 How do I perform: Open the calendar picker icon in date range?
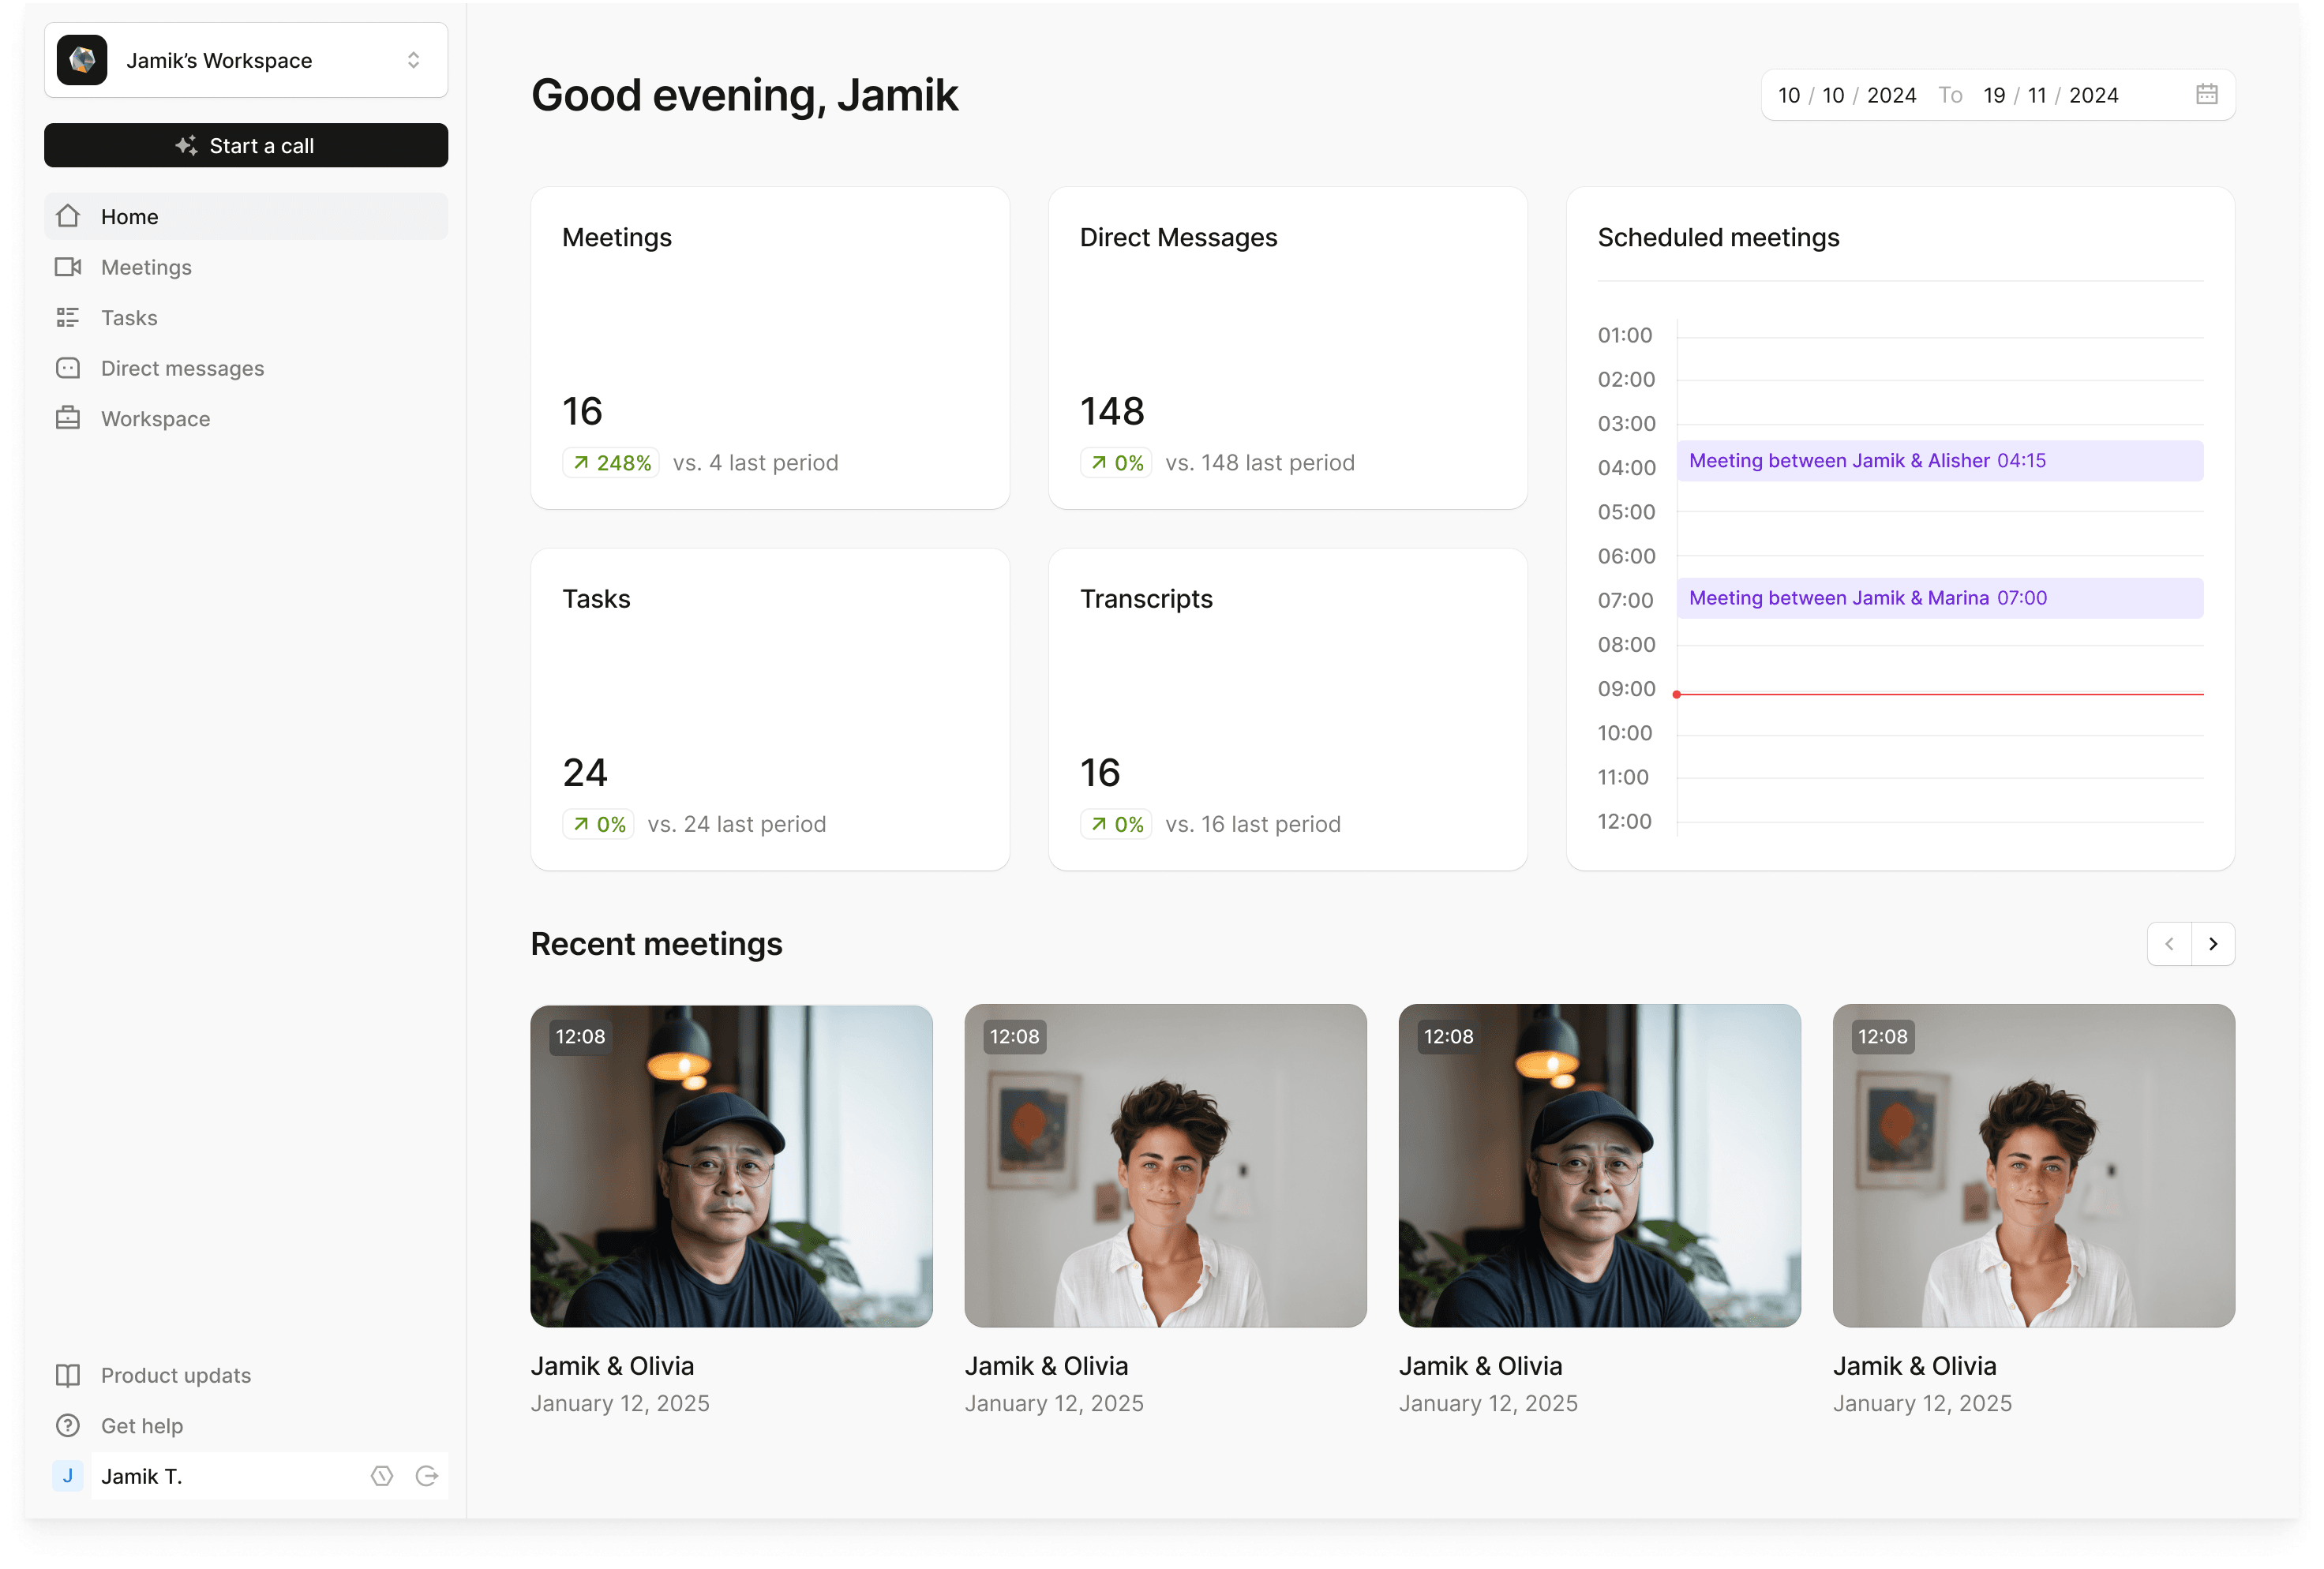2206,95
